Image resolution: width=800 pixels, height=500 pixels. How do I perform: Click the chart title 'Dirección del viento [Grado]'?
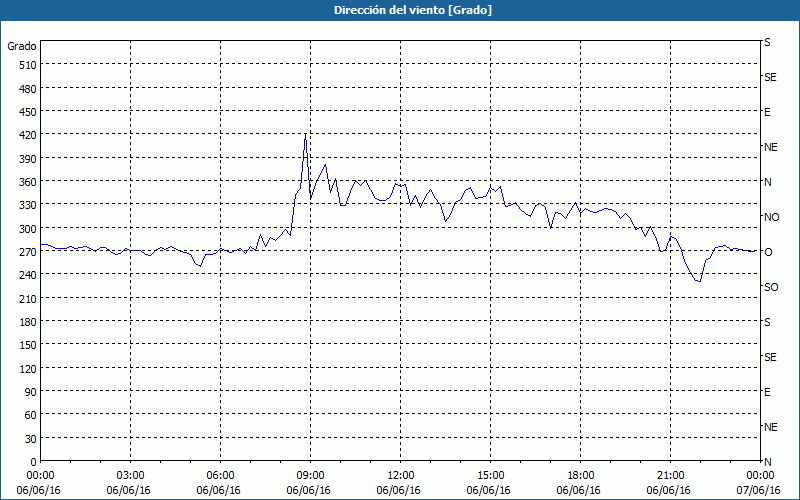(413, 10)
